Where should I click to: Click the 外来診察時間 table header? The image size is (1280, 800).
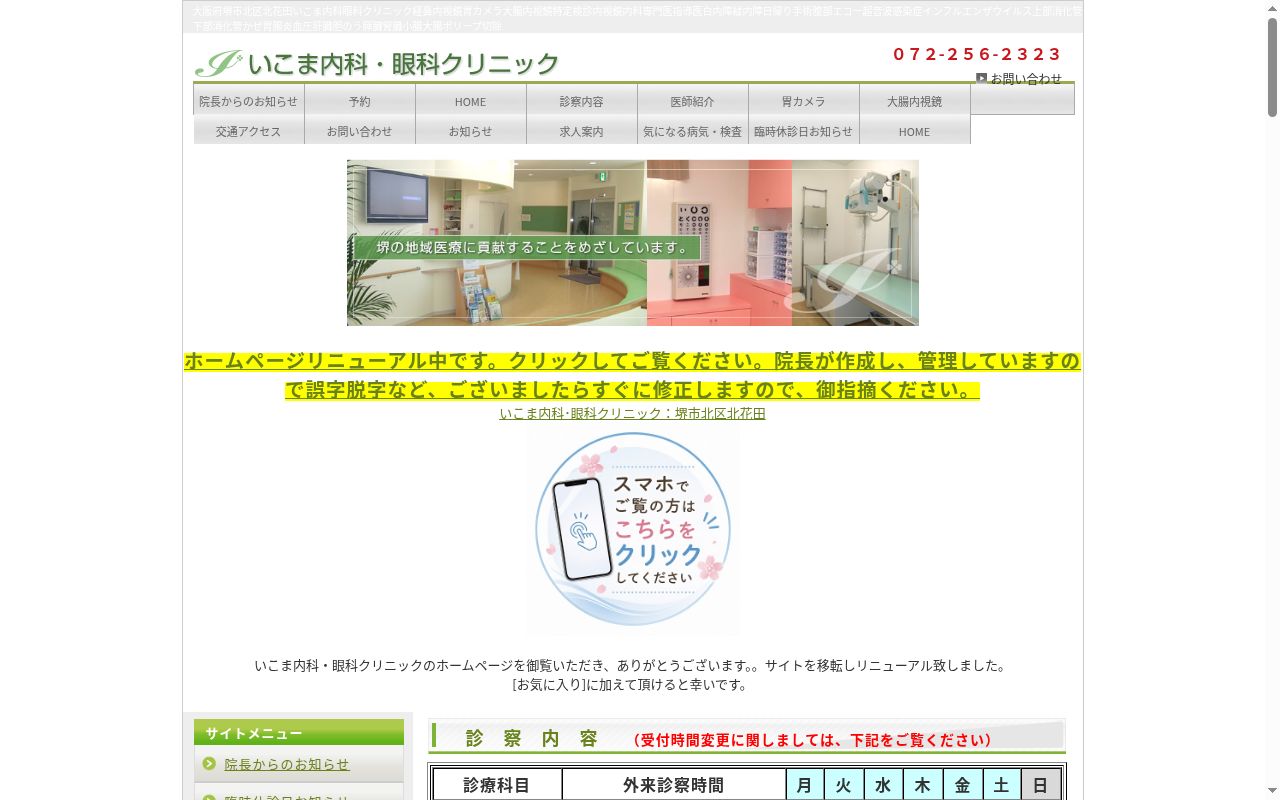coord(674,785)
